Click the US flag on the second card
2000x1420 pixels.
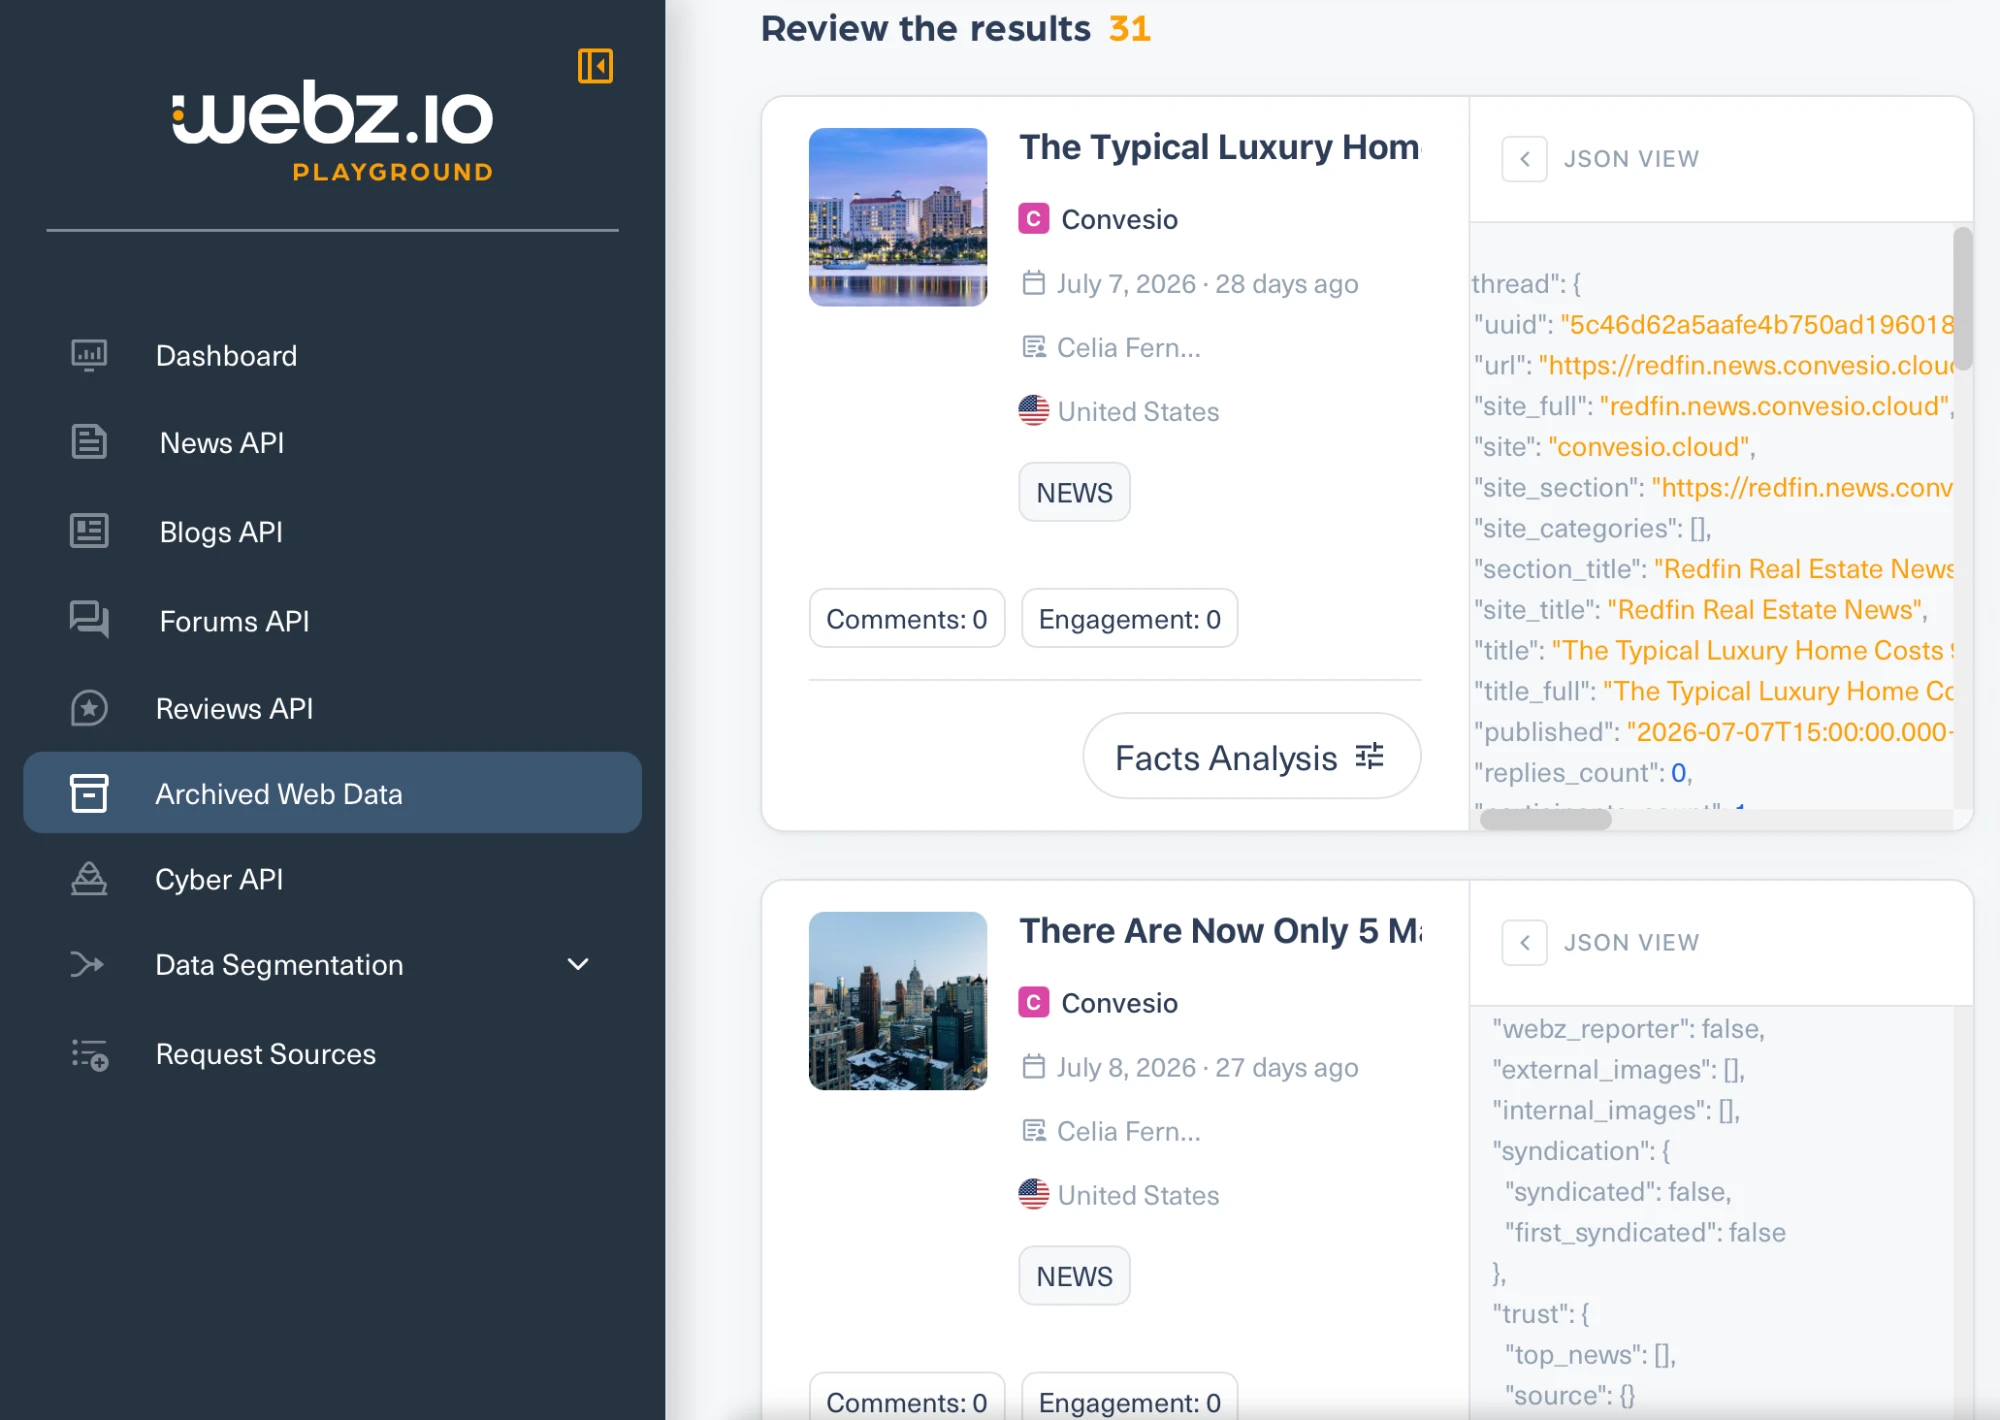coord(1034,1194)
